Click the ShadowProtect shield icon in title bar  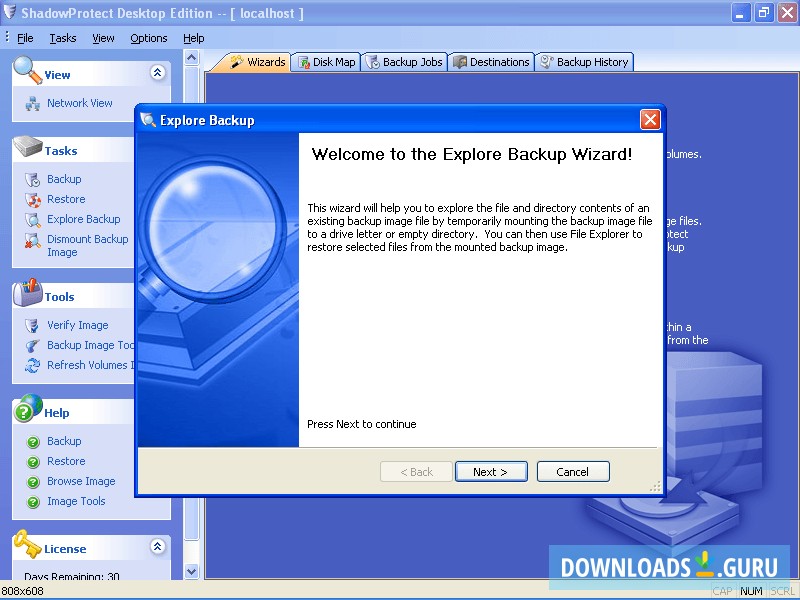click(9, 11)
